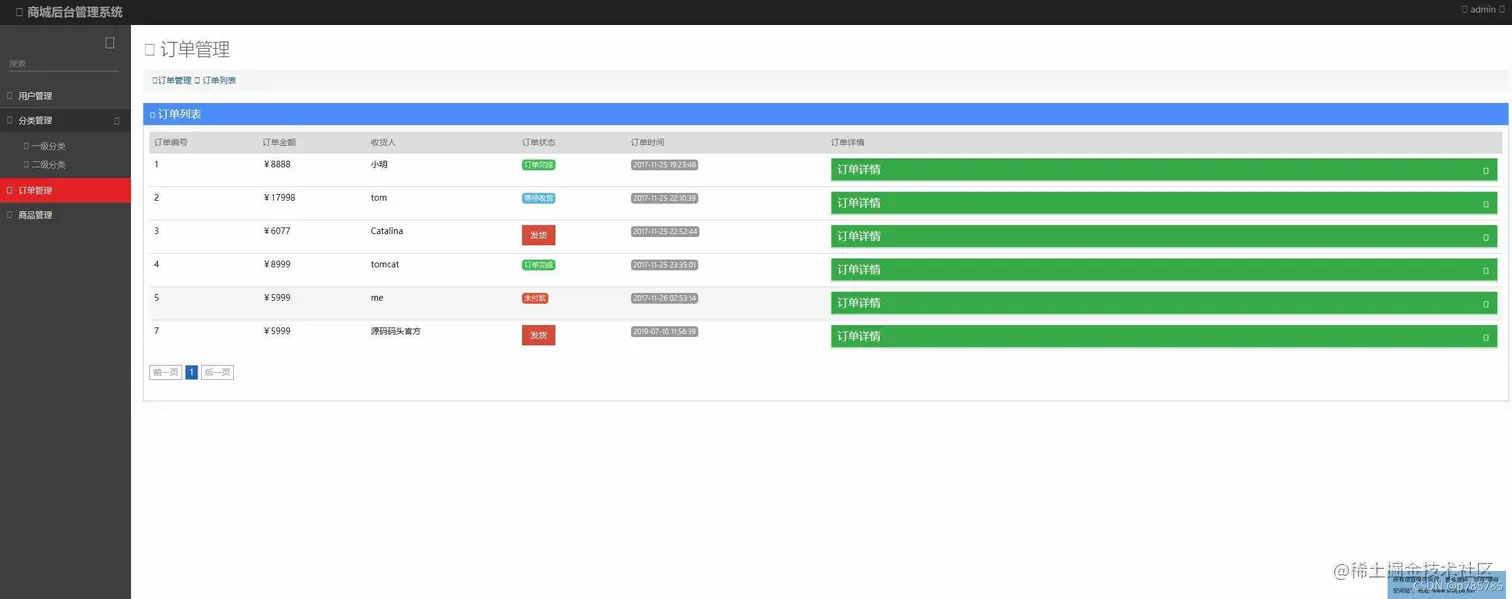The height and width of the screenshot is (599, 1512).
Task: Expand 订单详情 for tomcat's order
Action: point(1164,270)
